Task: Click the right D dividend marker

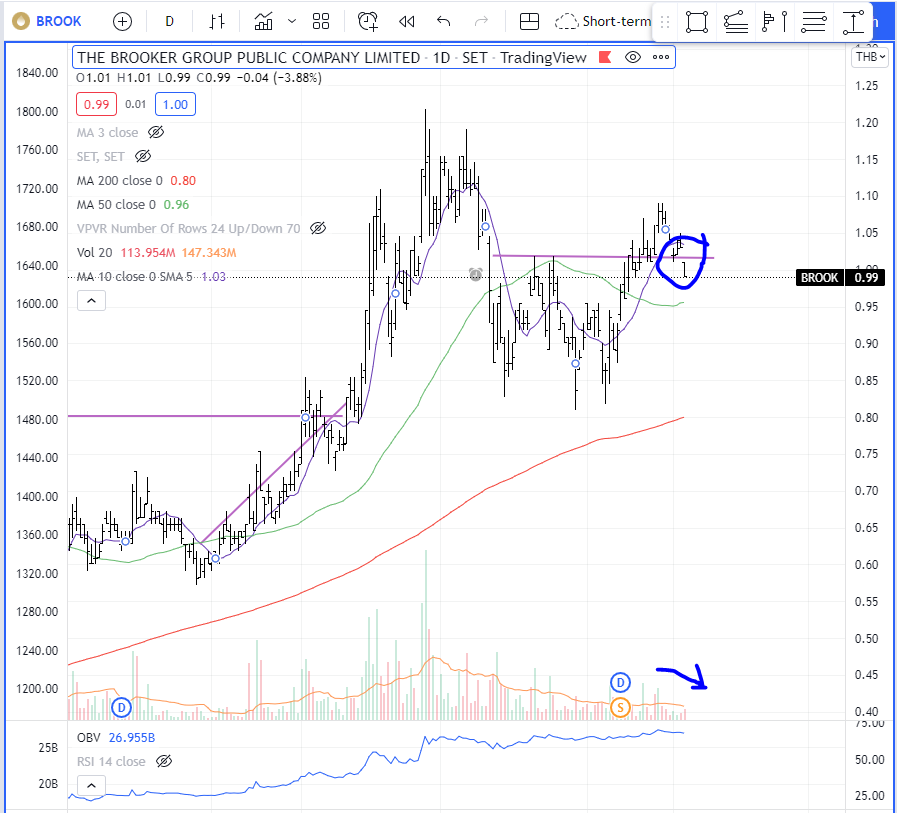Action: click(x=621, y=683)
